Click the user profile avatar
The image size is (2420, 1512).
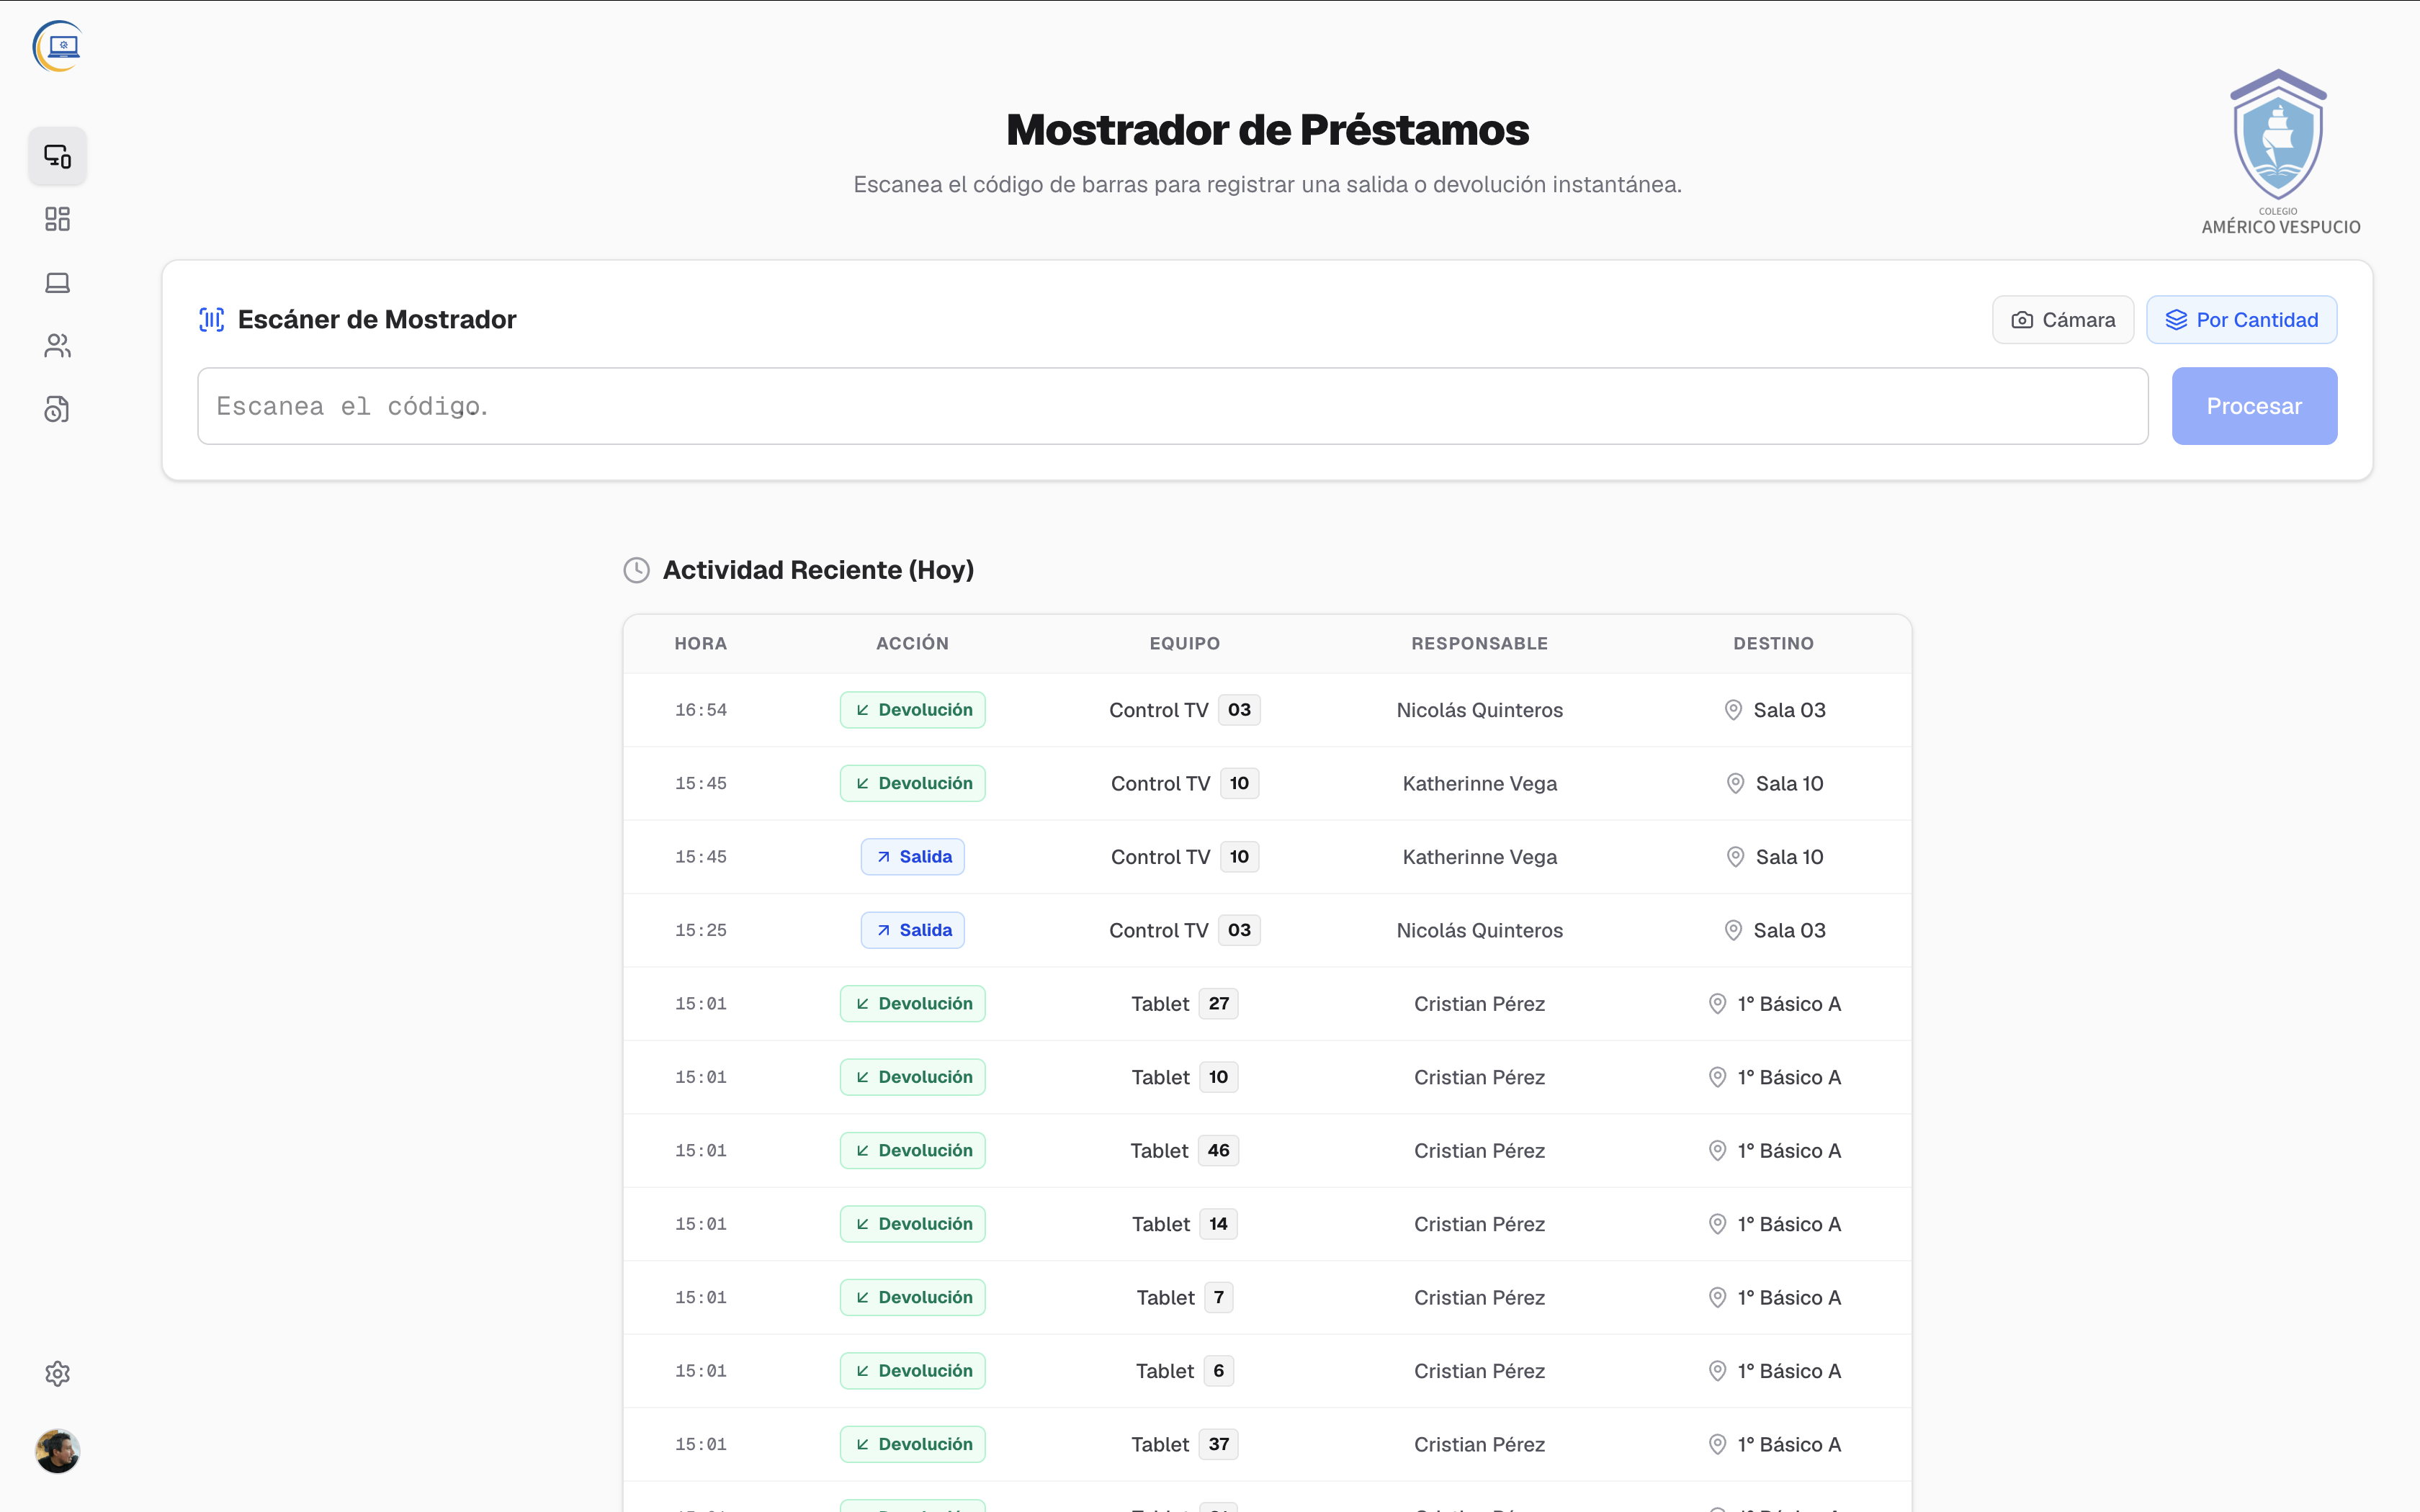57,1451
